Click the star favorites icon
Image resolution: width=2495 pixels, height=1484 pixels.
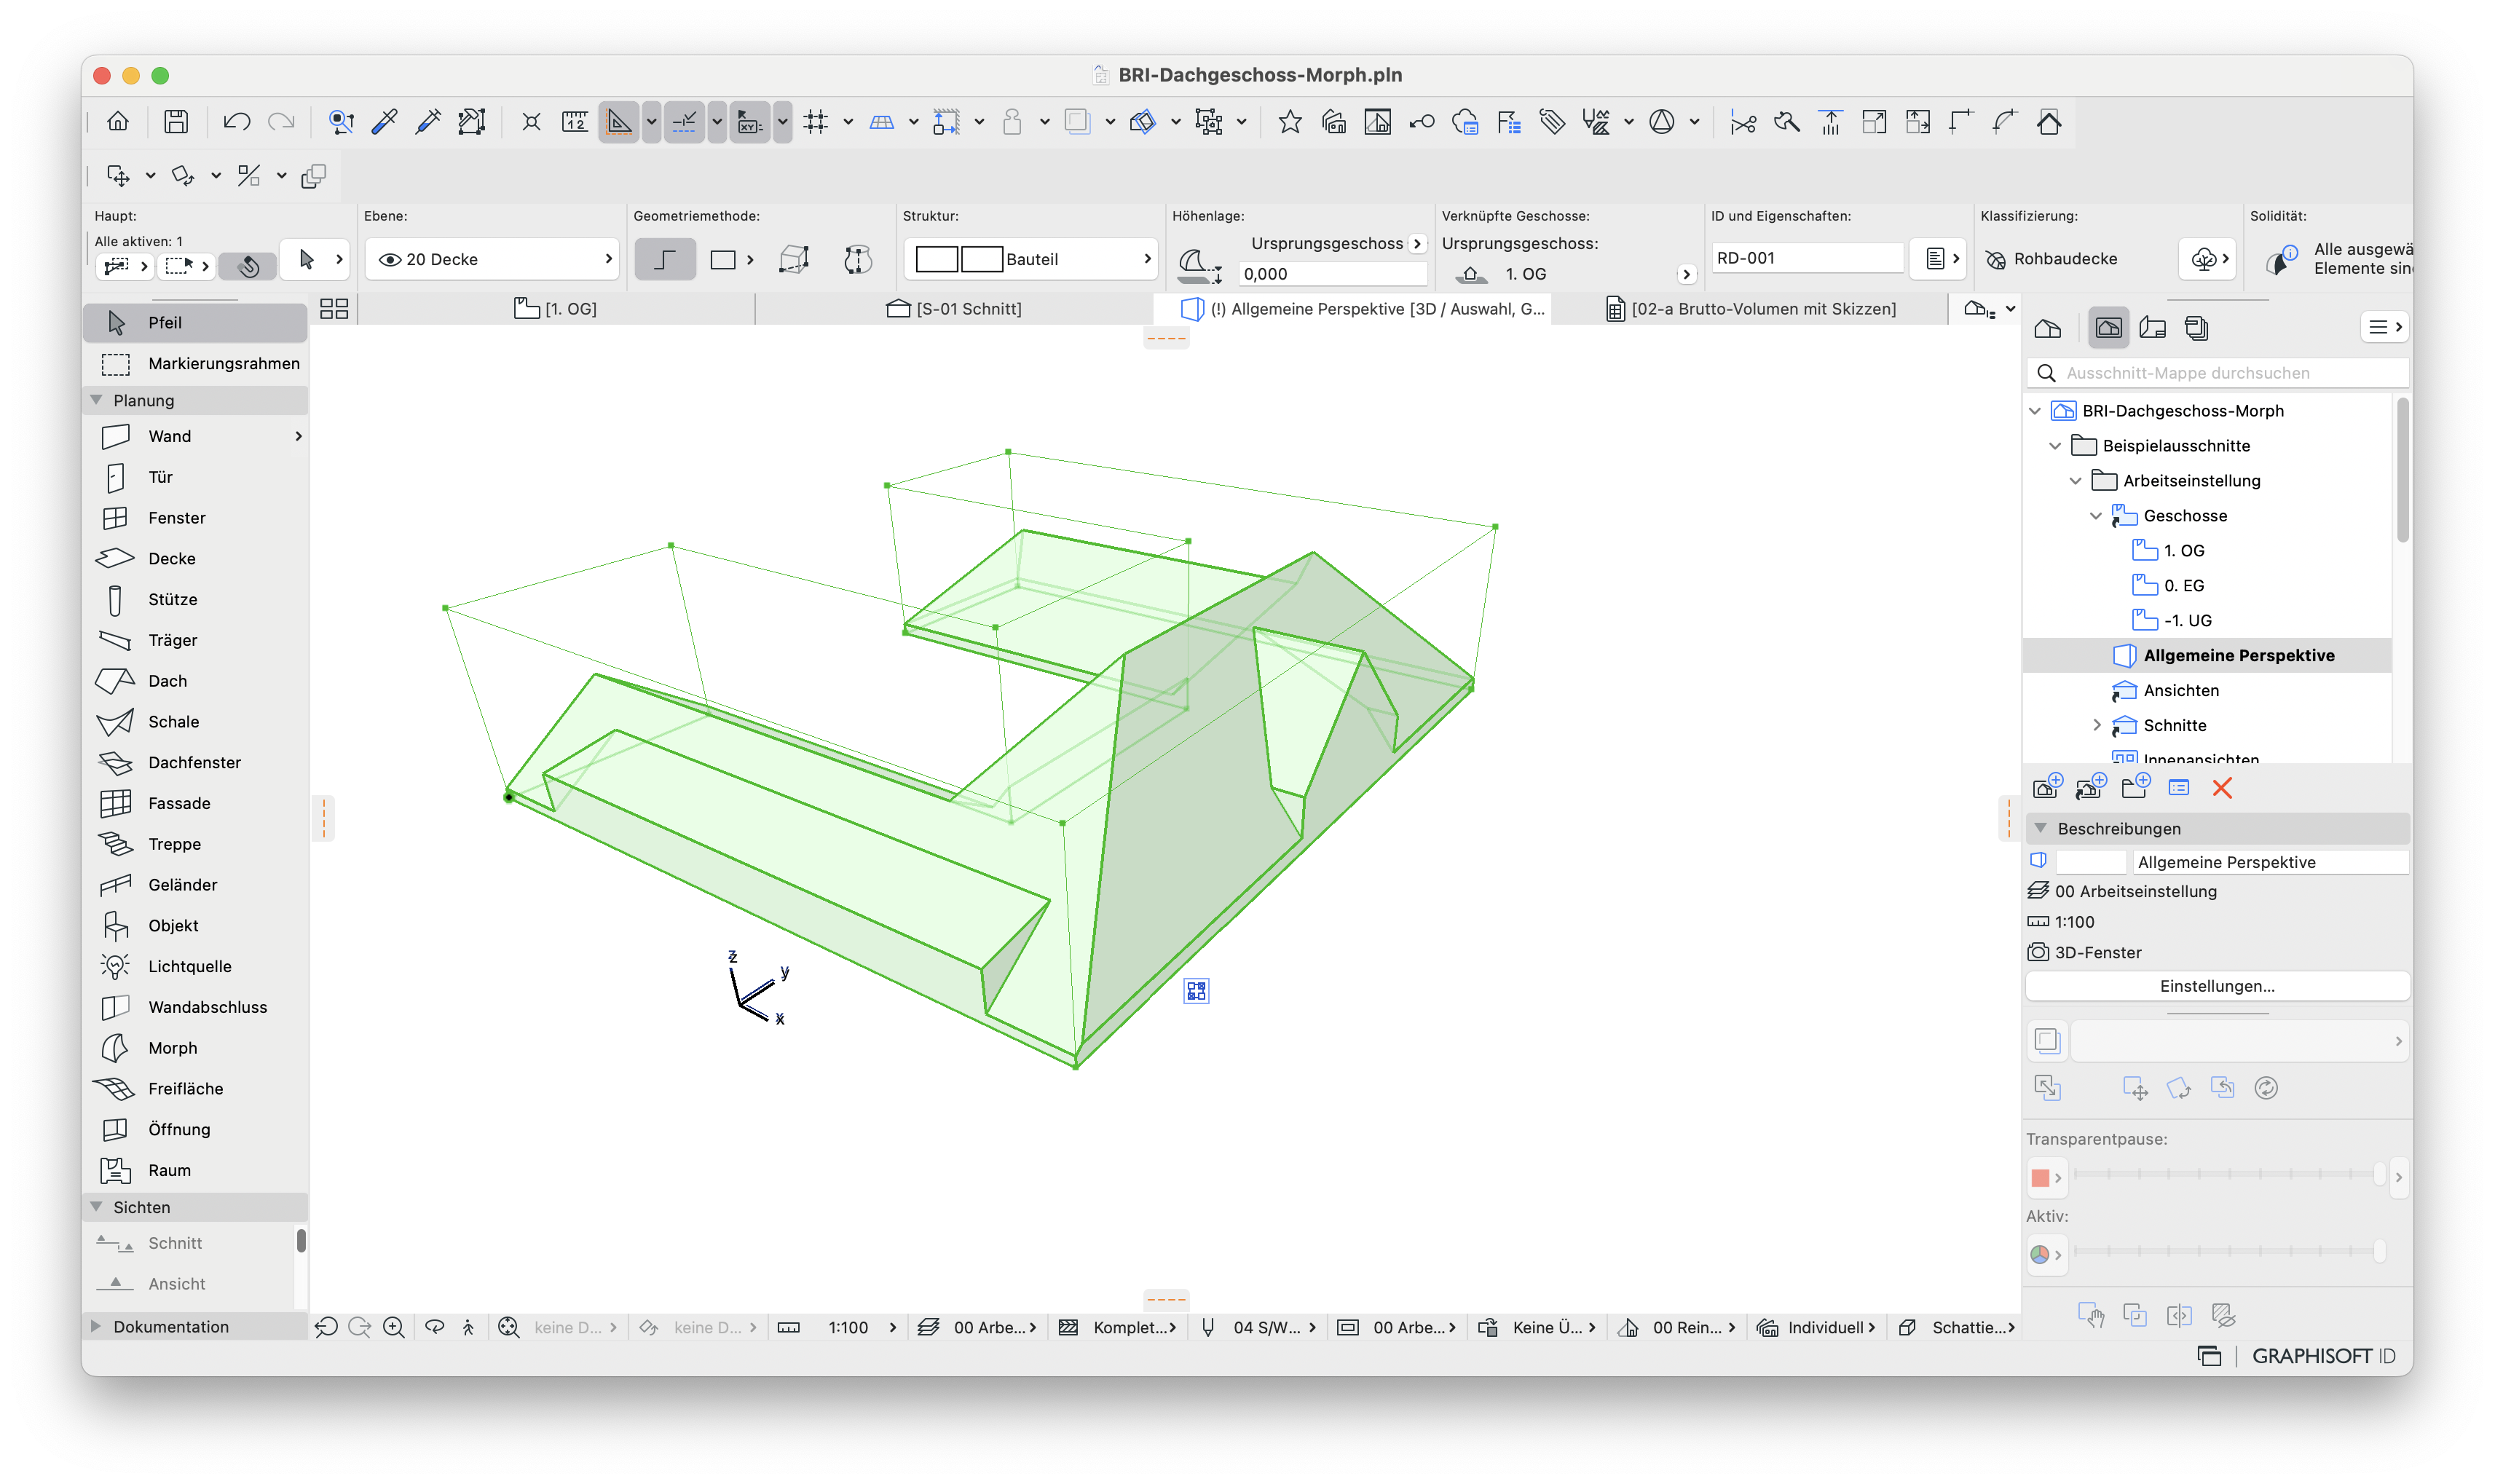point(1289,122)
